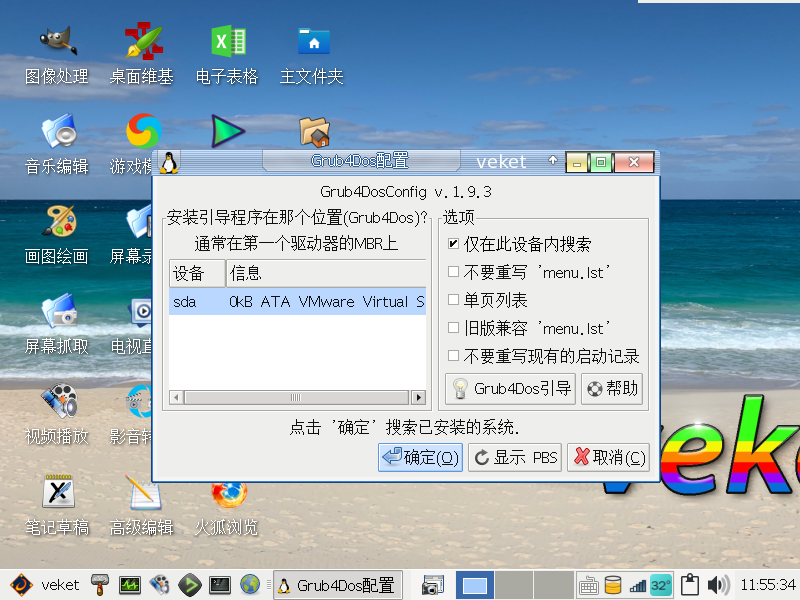Click the paint palette taskbar launcher

click(159, 585)
